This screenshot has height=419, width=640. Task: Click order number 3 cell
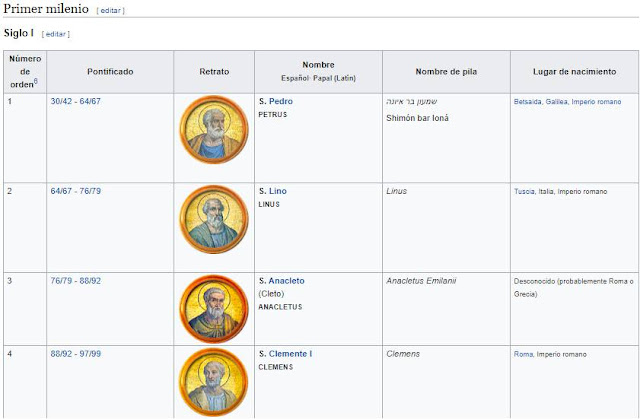25,309
